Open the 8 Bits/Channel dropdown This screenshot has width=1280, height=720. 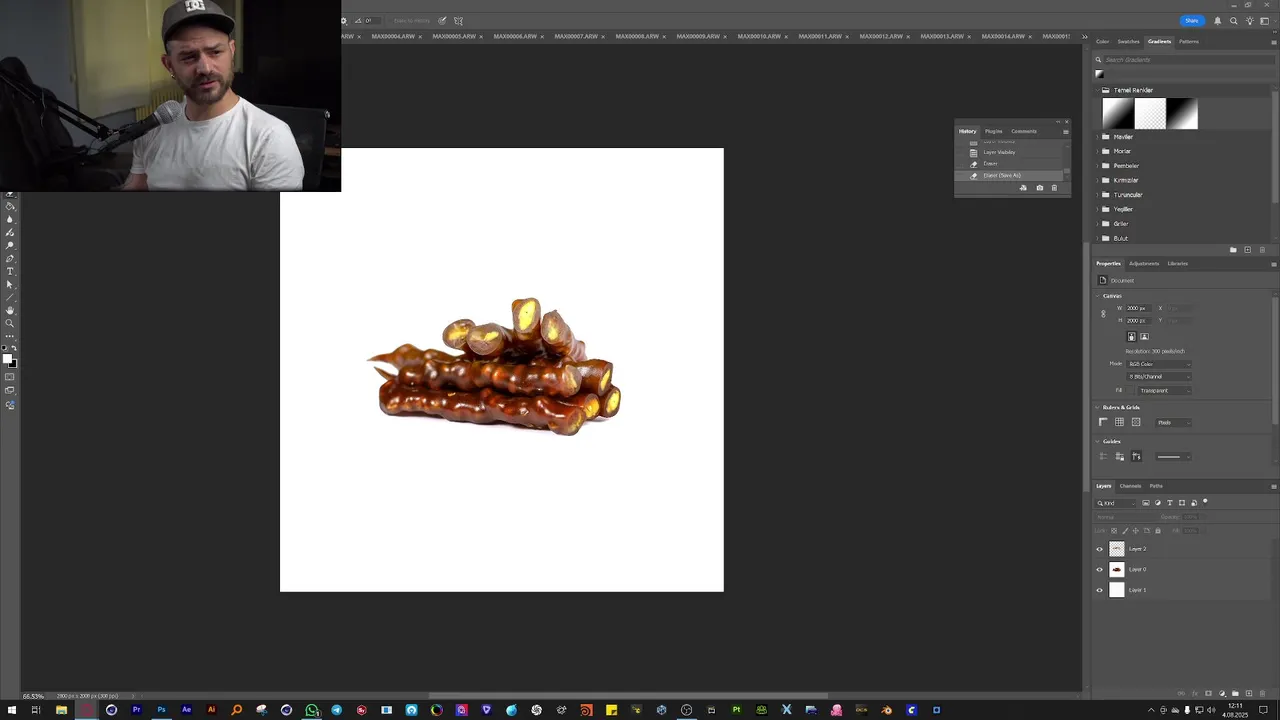tap(1159, 376)
